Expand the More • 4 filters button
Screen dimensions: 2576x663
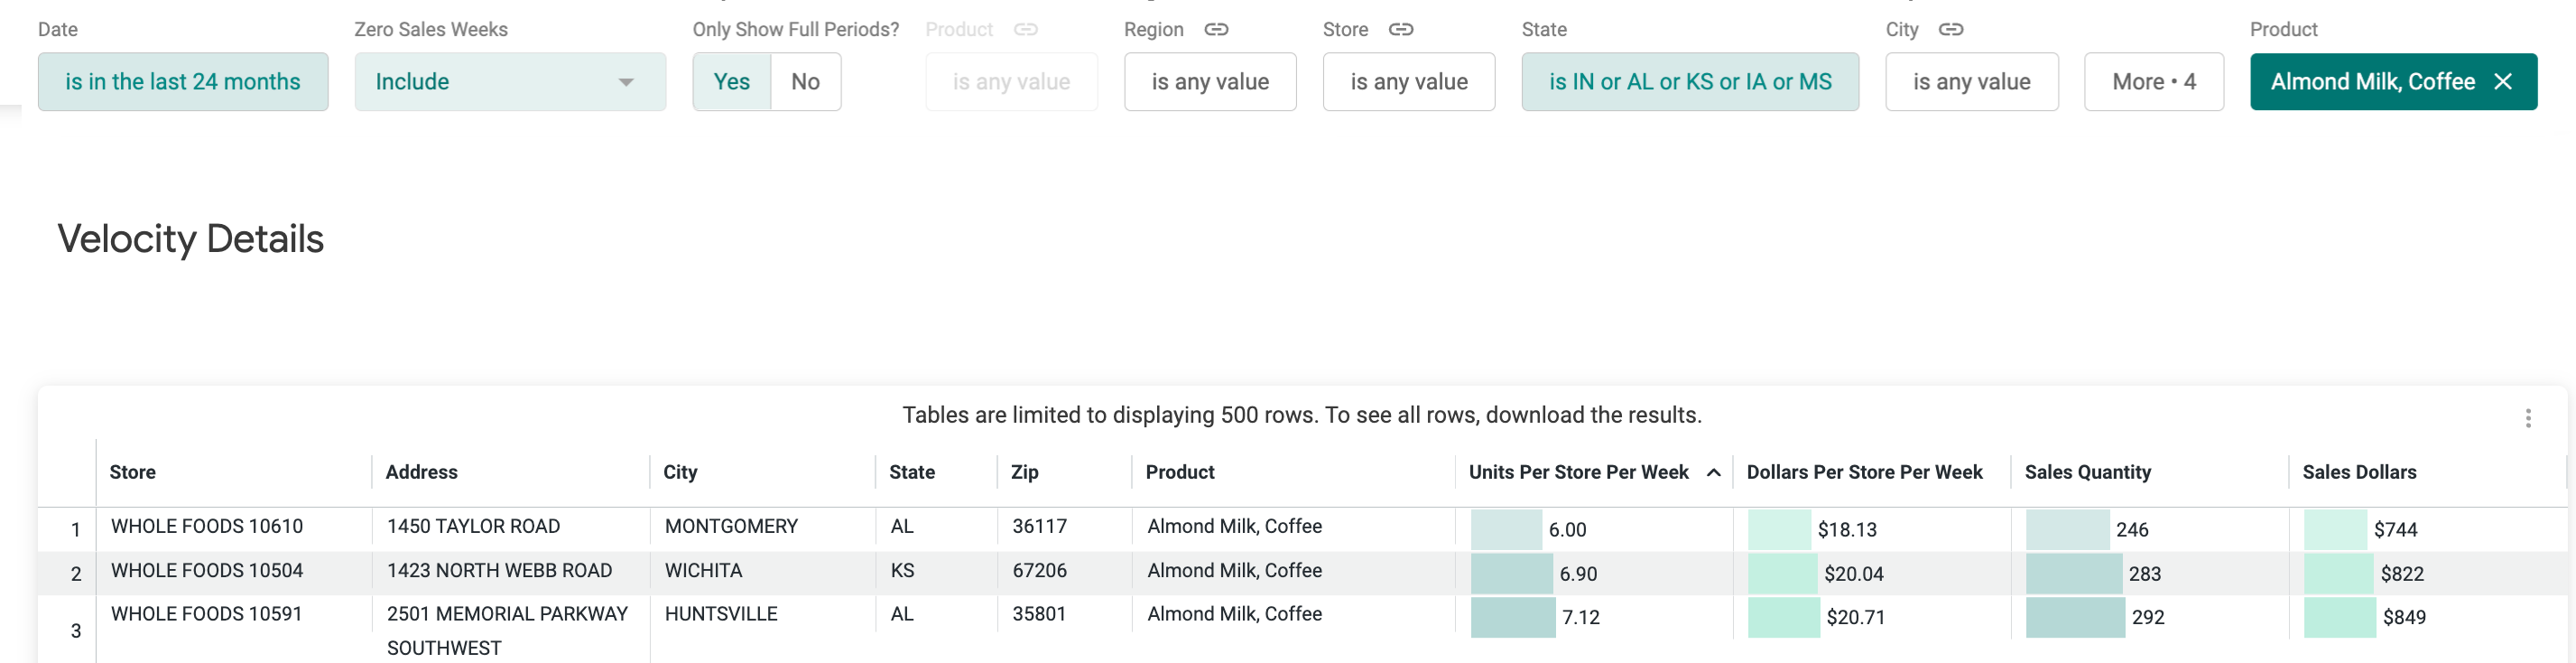2153,82
